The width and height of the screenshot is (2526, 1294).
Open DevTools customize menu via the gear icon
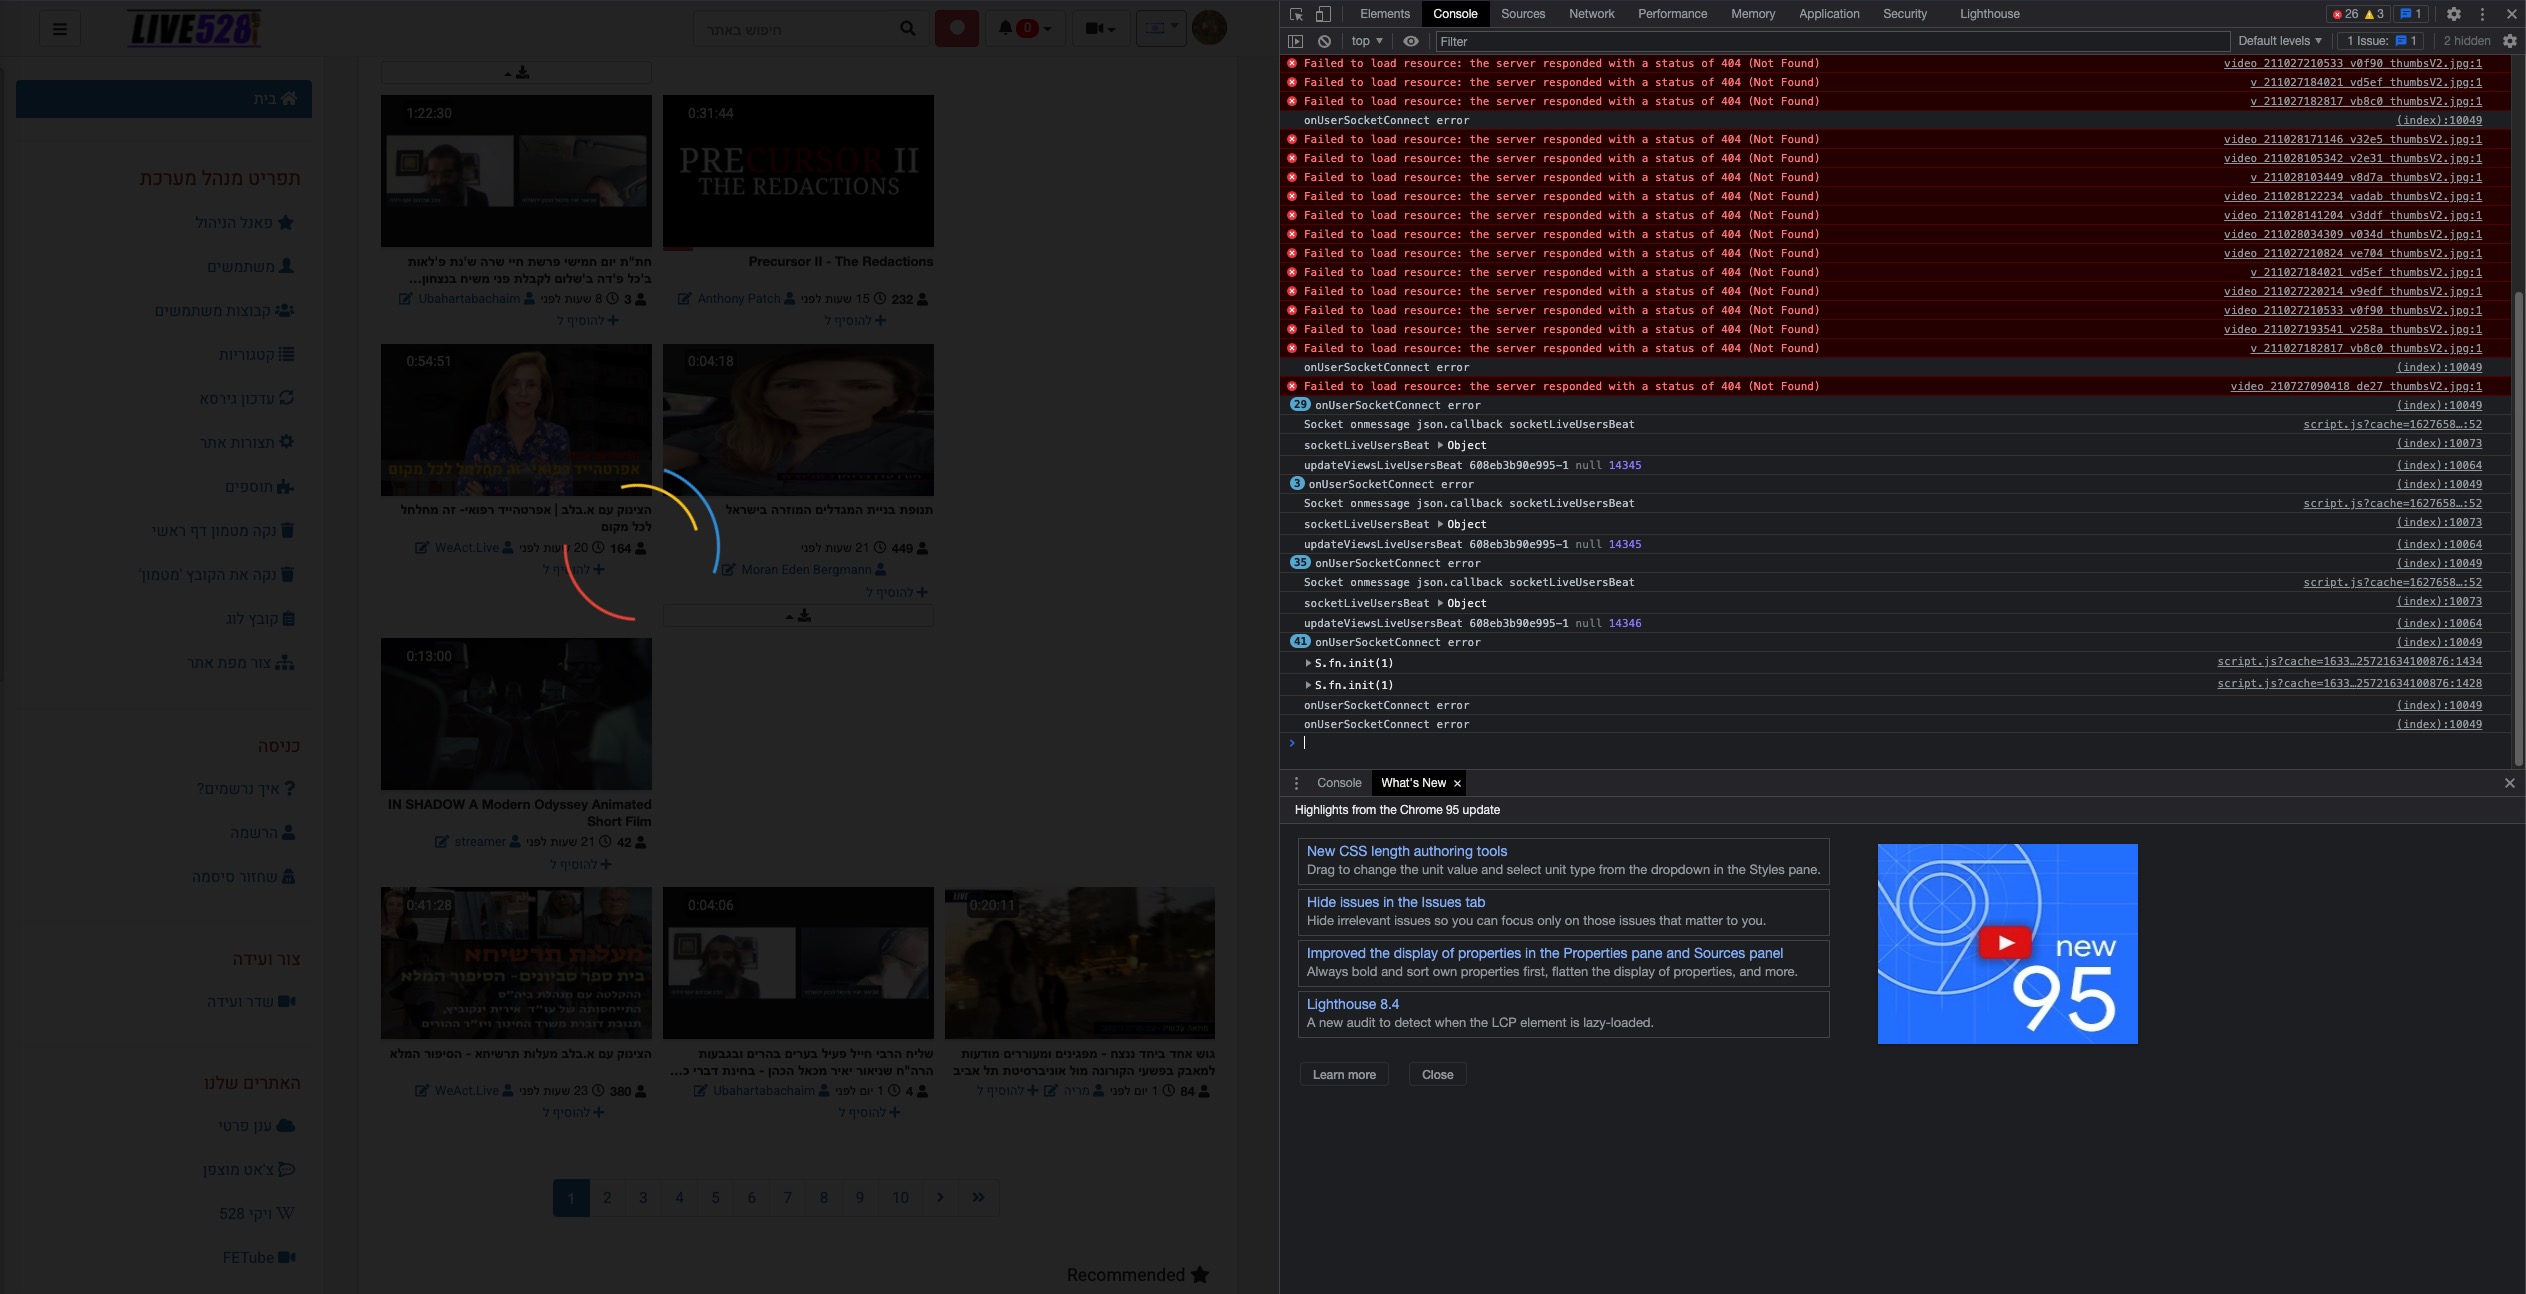coord(2454,14)
